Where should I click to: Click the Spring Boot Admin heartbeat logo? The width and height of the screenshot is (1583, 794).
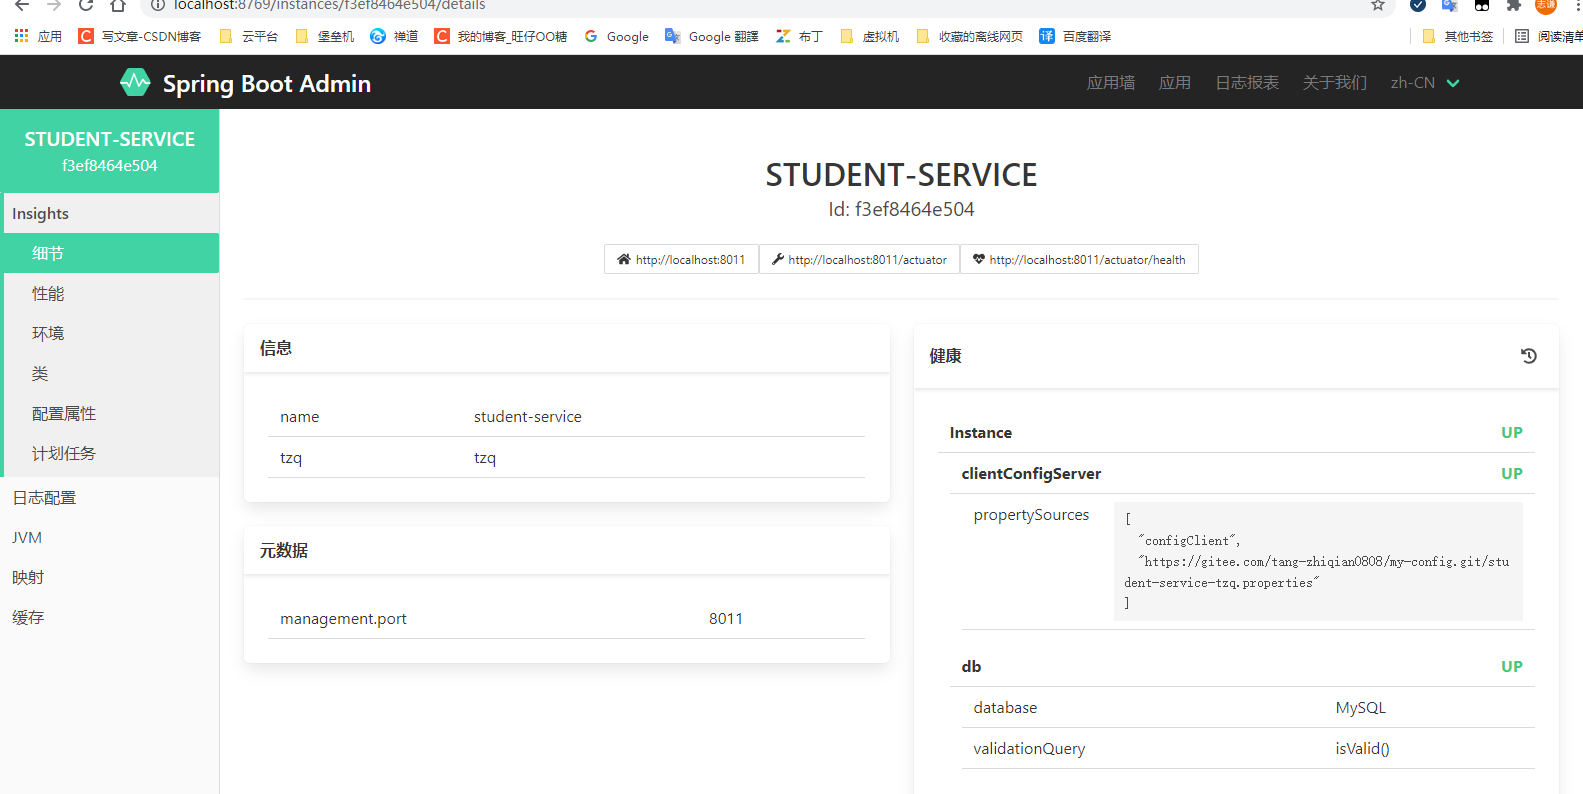[x=135, y=82]
